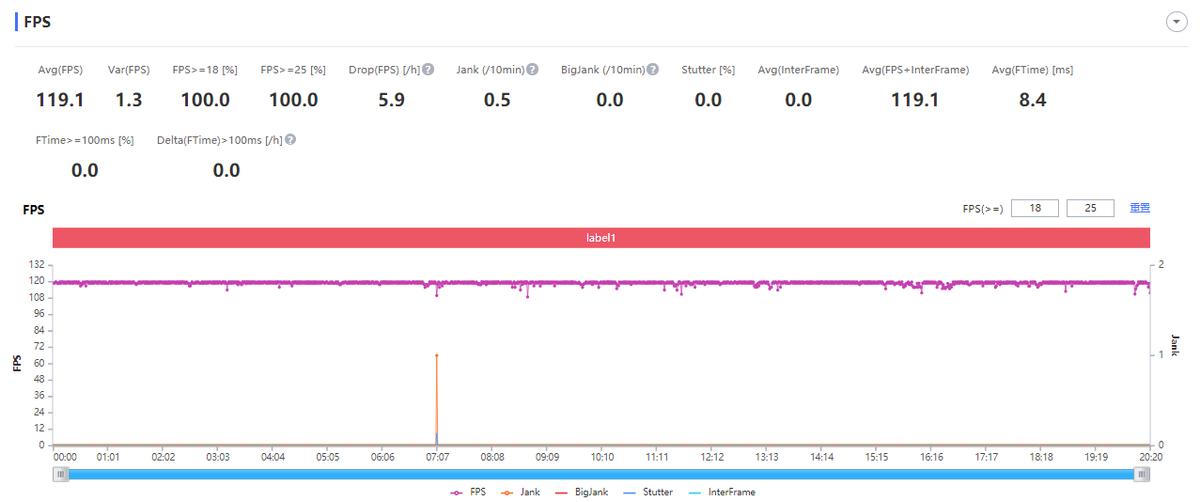
Task: Click the FPS threshold field showing 18
Action: (x=1036, y=208)
